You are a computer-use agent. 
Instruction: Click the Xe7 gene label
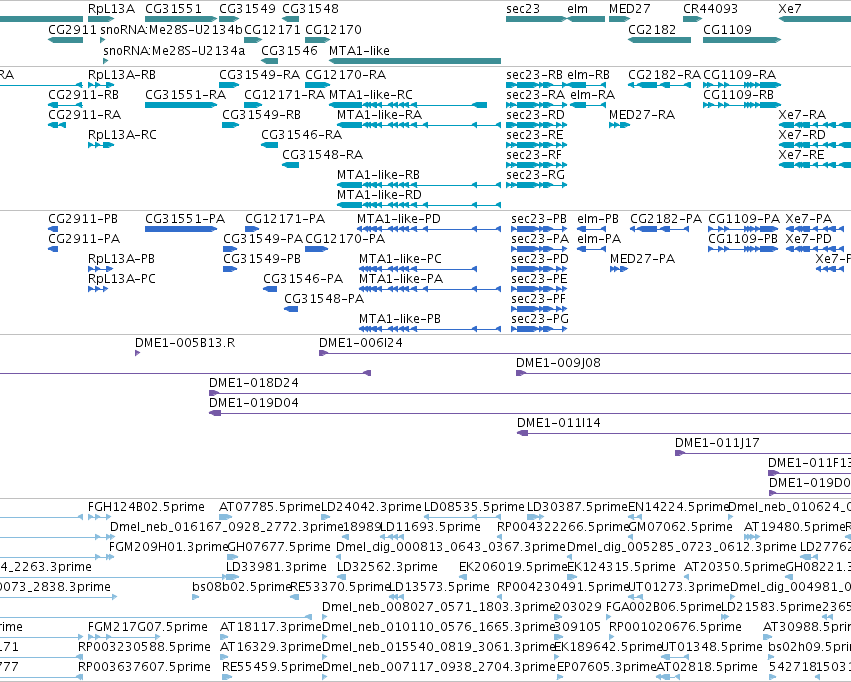[790, 9]
